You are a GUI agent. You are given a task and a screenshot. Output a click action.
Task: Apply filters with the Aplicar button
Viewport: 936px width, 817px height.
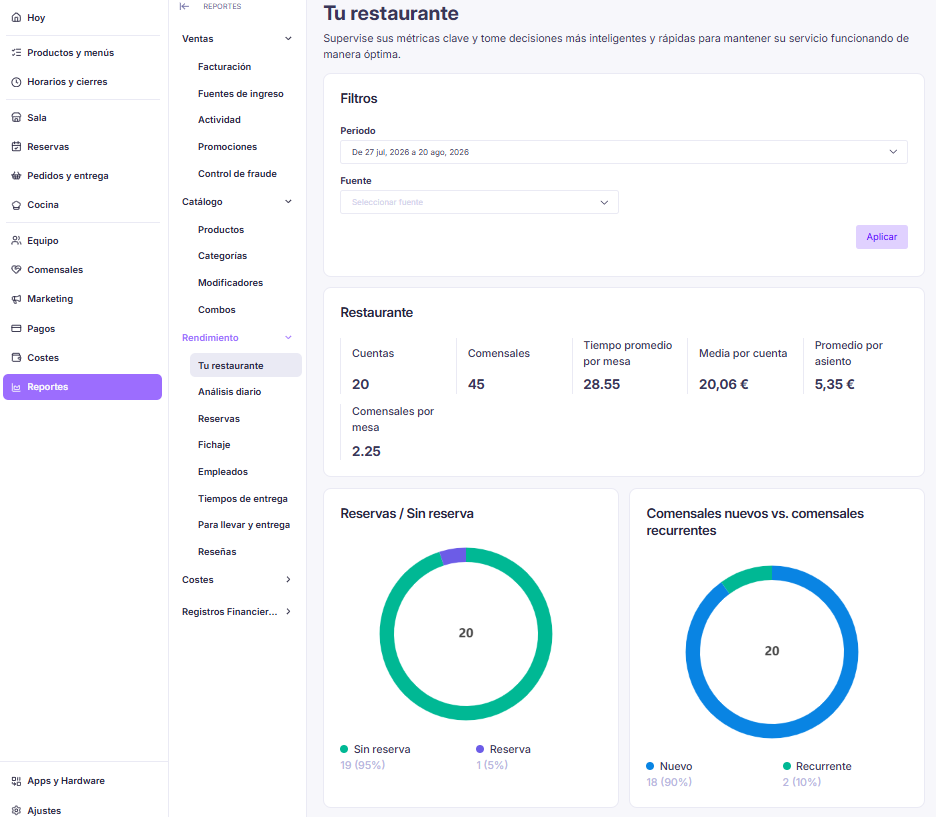pyautogui.click(x=882, y=237)
